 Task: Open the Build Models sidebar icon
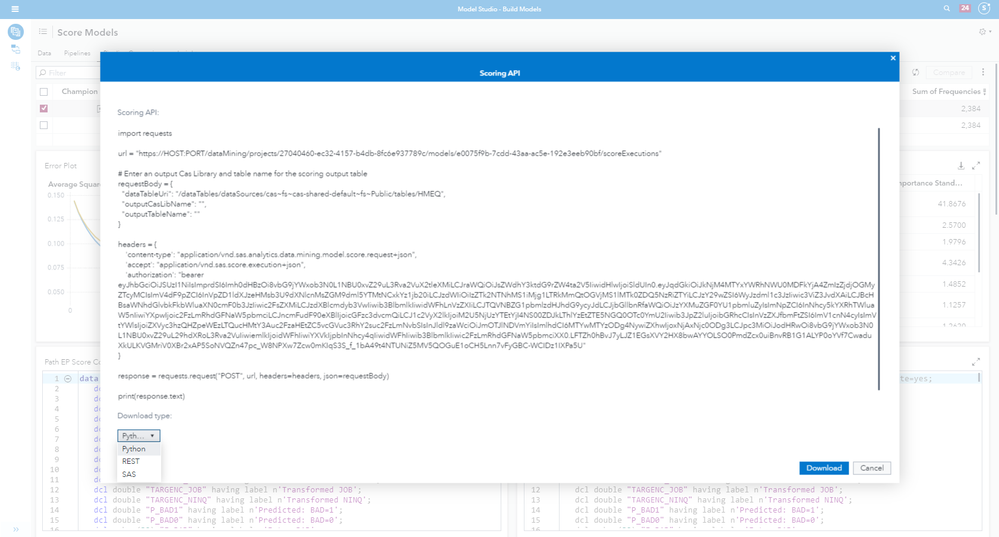point(15,31)
